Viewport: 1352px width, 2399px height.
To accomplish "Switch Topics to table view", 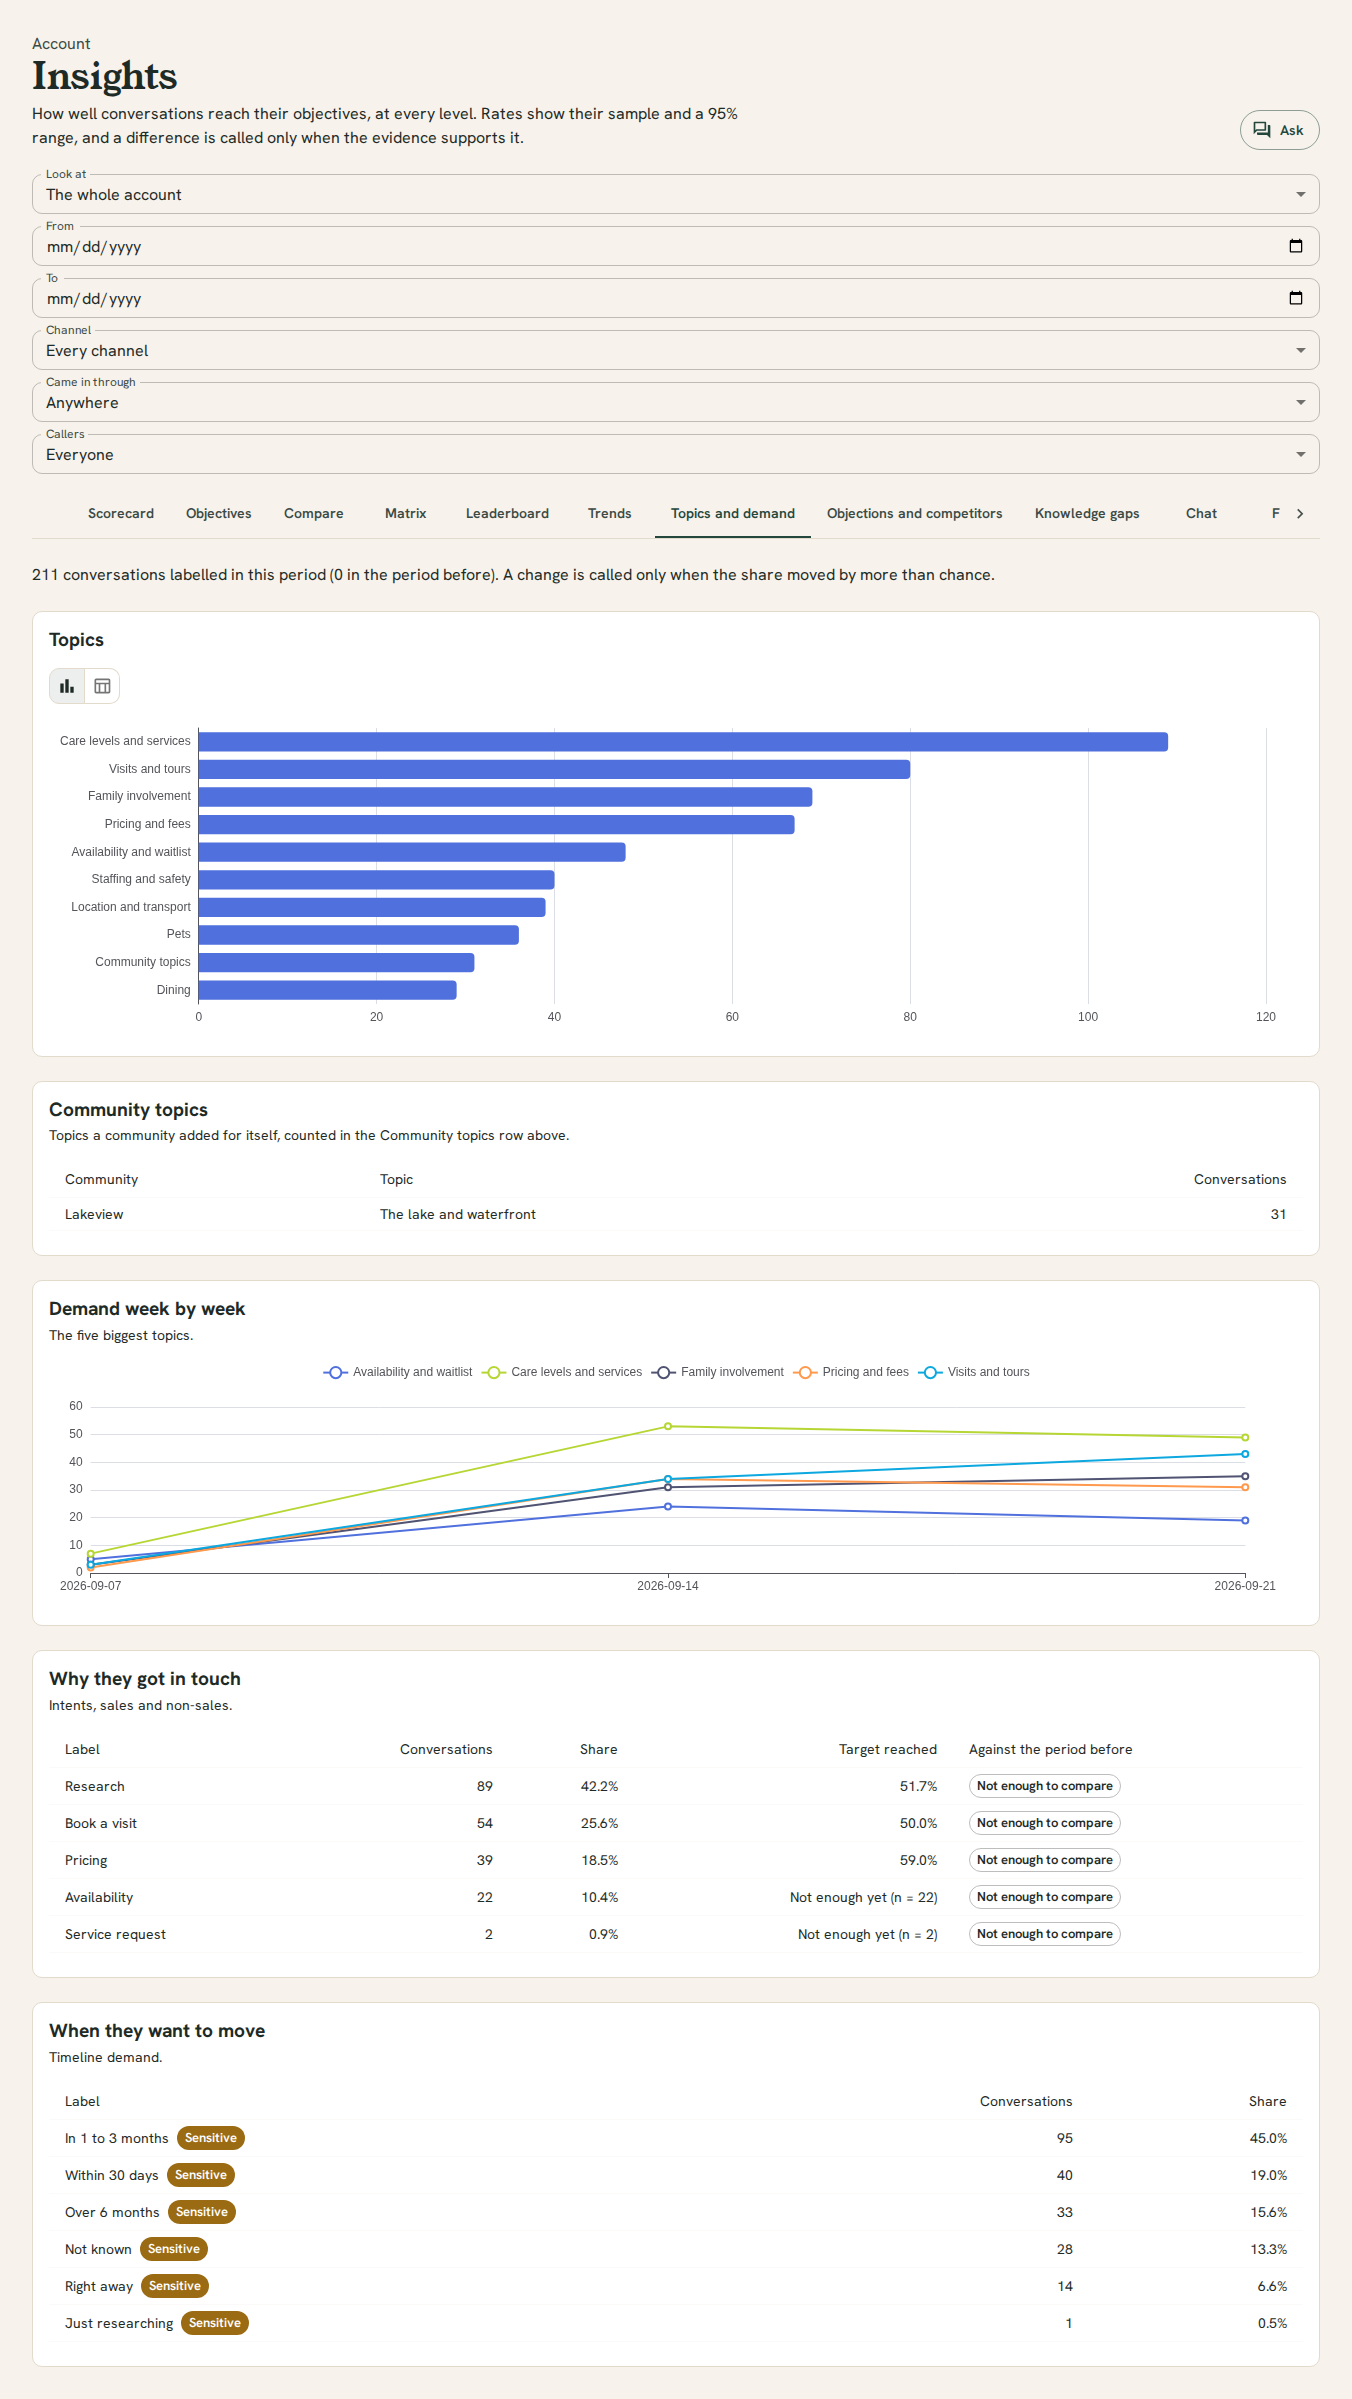I will [x=102, y=686].
